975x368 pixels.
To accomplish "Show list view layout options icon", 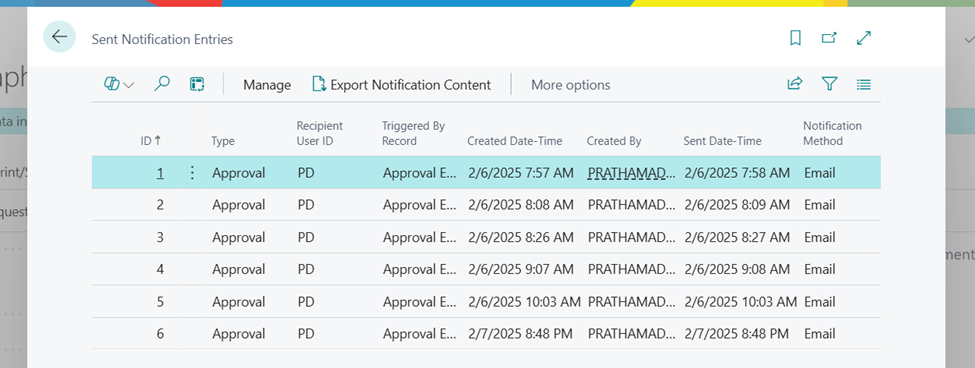I will pyautogui.click(x=864, y=84).
